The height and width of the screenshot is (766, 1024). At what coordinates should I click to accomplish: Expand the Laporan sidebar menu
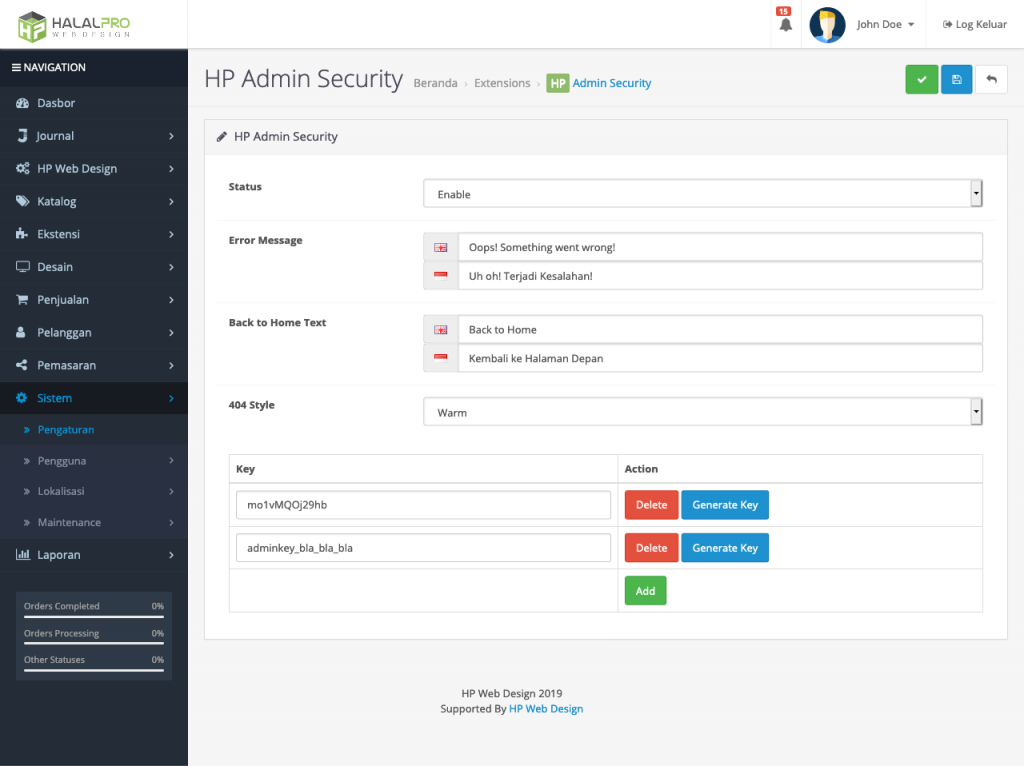[x=94, y=555]
